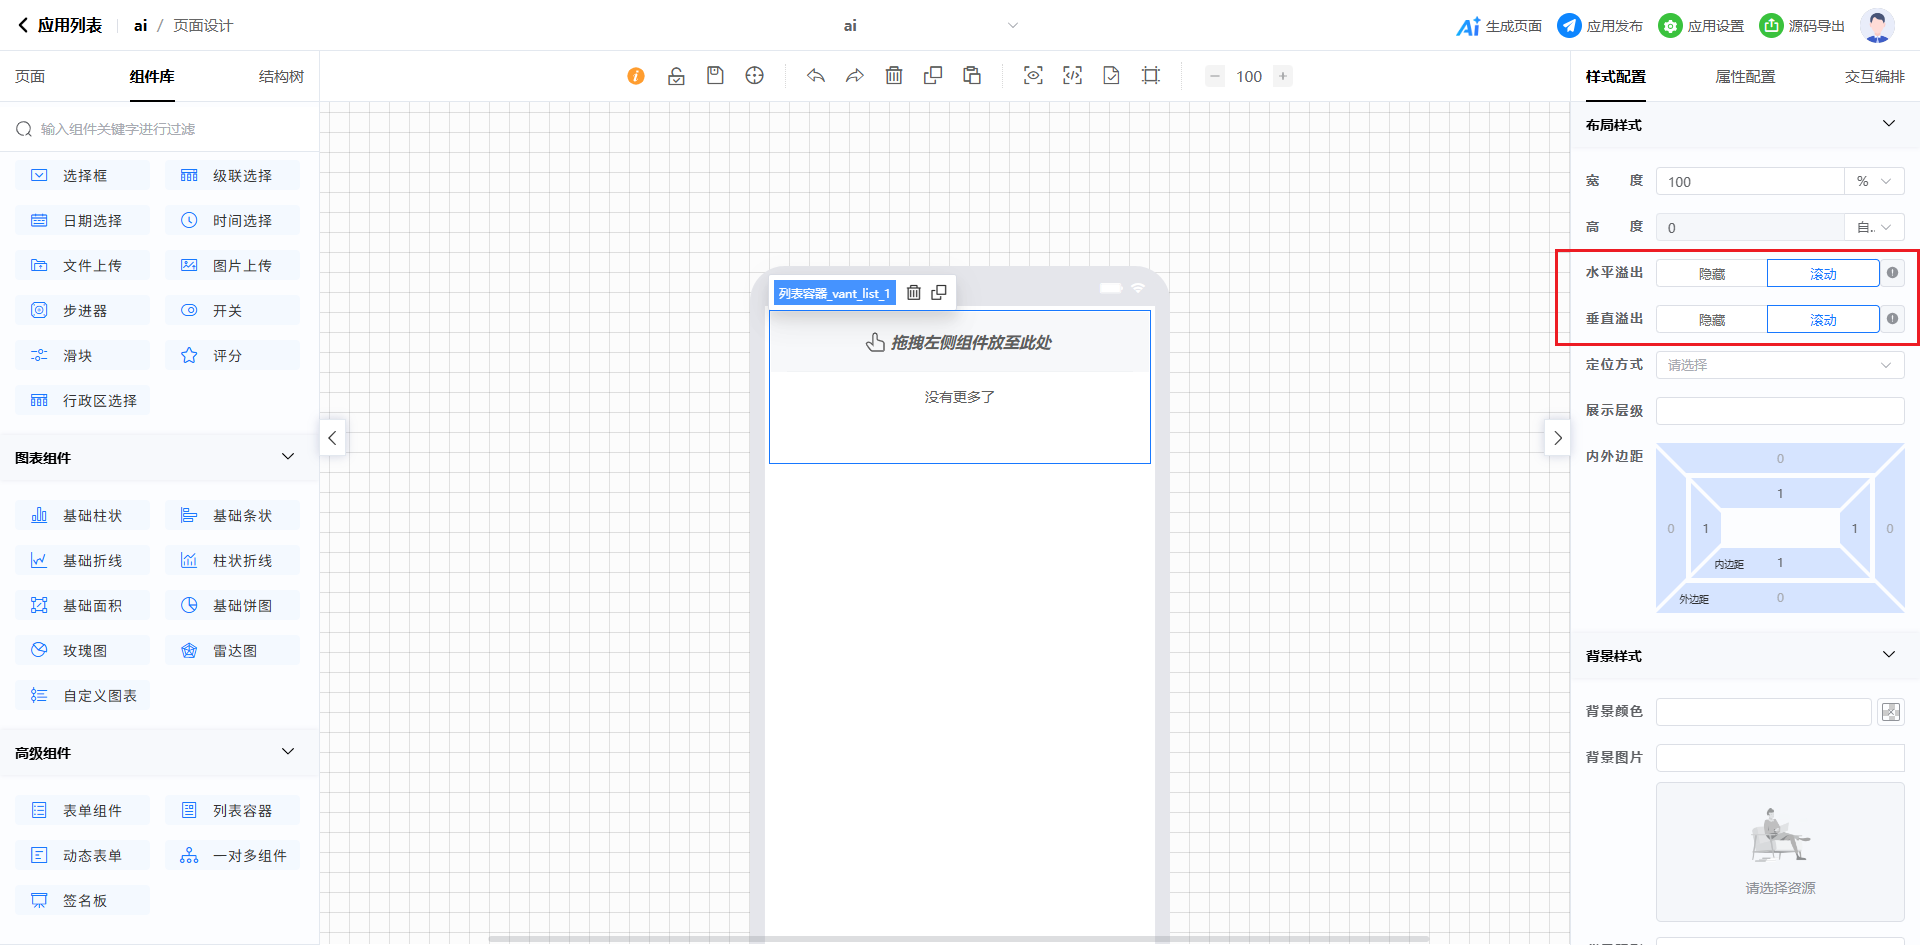Click the save disk icon in toolbar
Screen dimensions: 1920x945
[x=715, y=76]
